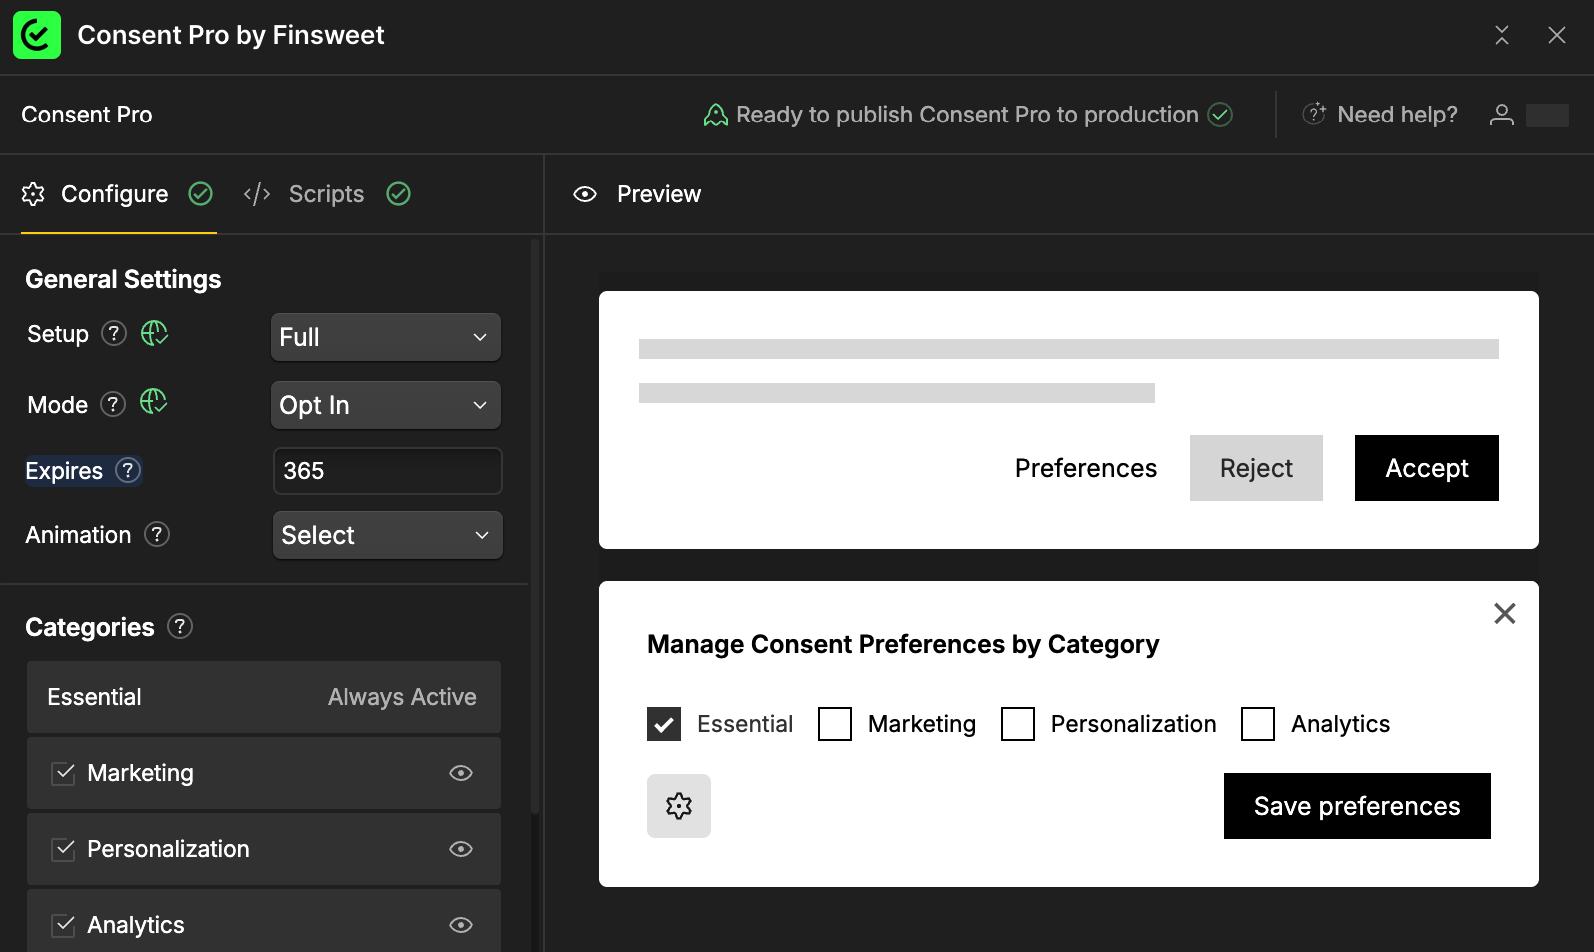Close the preferences preview panel
Image resolution: width=1594 pixels, height=952 pixels.
click(1505, 613)
